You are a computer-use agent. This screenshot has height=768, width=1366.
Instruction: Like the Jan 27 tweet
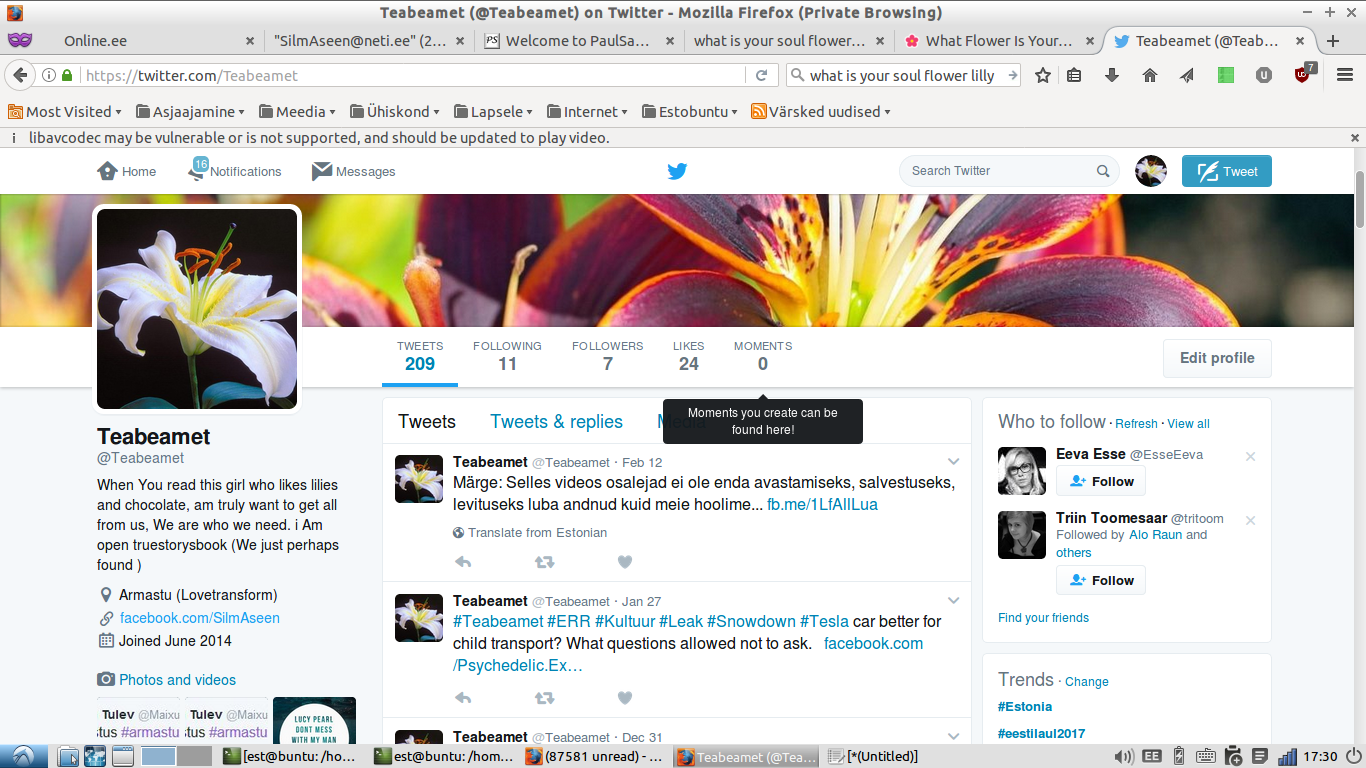pos(625,698)
